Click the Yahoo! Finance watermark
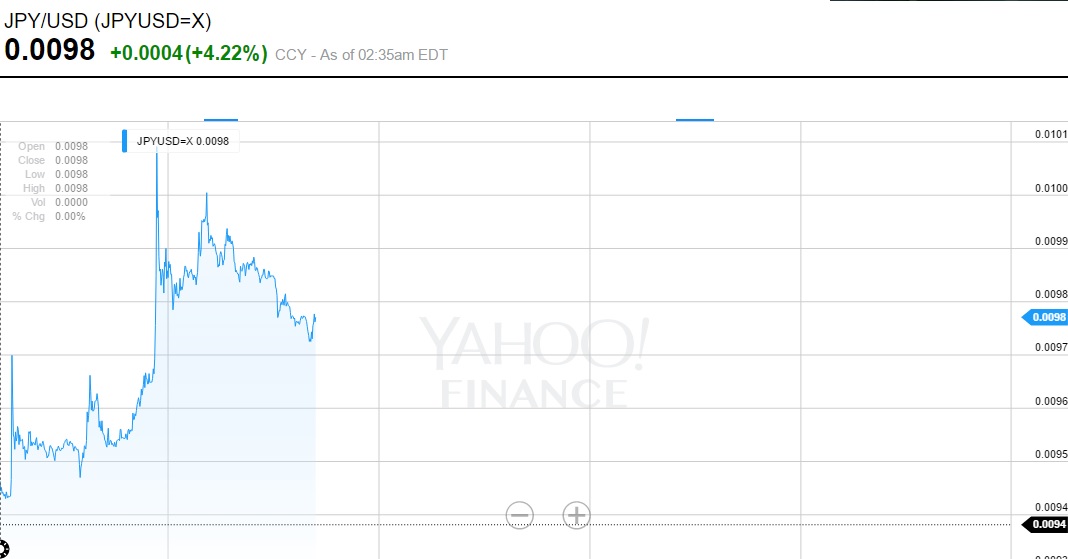Viewport: 1068px width, 559px height. [x=534, y=362]
